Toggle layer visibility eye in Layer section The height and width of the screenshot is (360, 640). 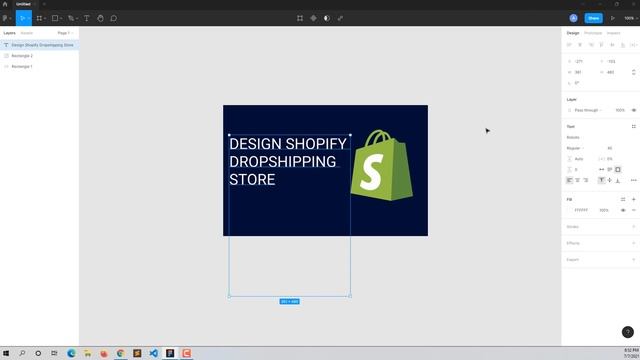tap(634, 110)
